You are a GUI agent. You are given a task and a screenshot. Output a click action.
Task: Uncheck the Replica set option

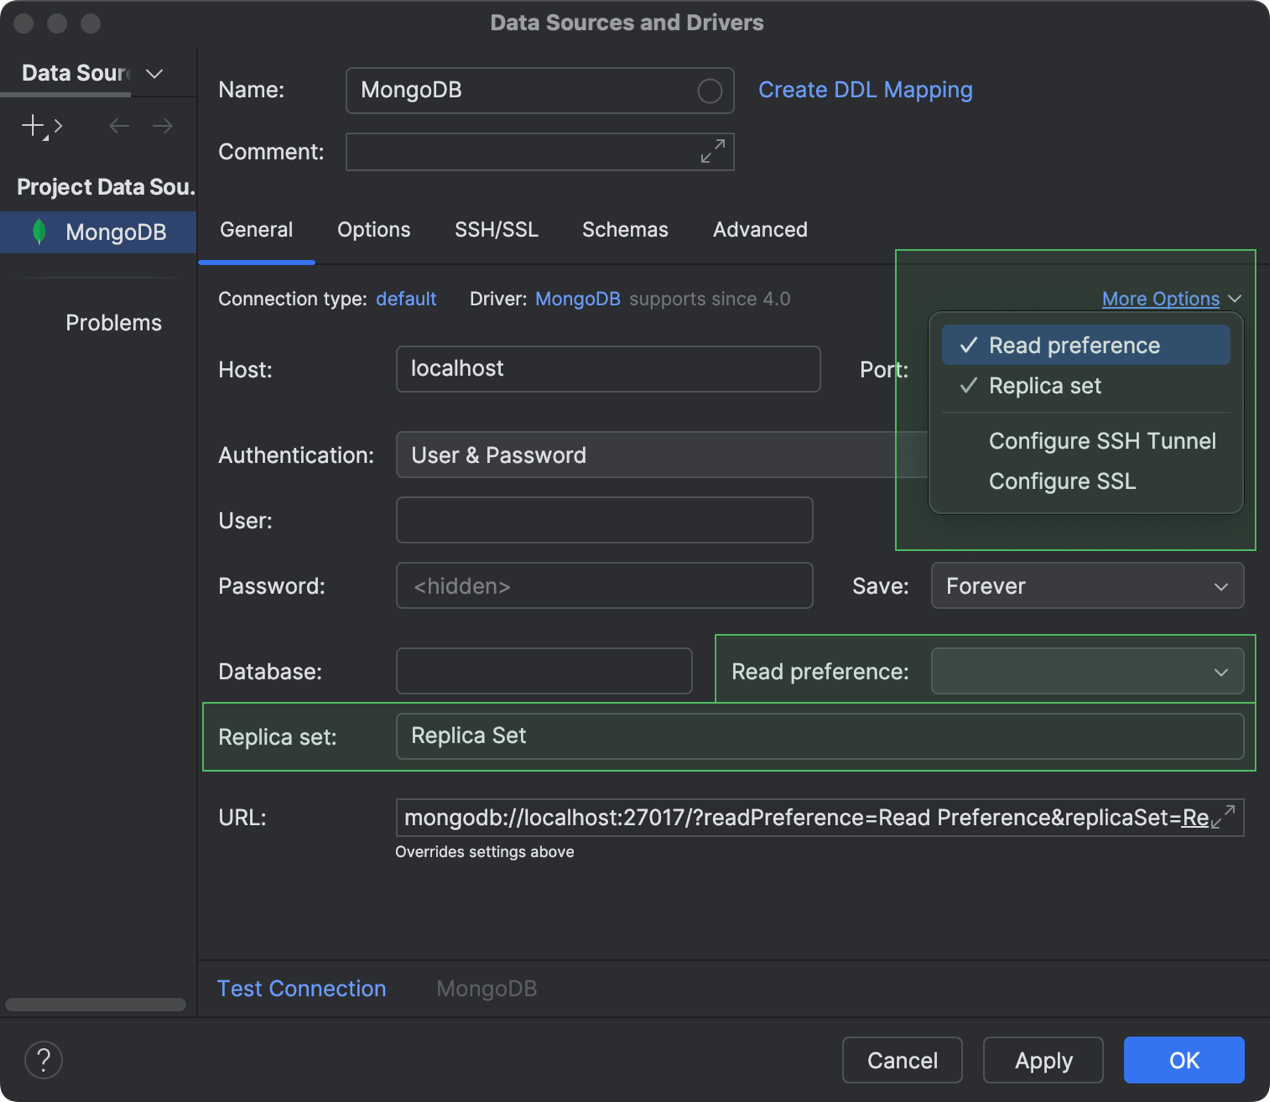tap(1044, 386)
